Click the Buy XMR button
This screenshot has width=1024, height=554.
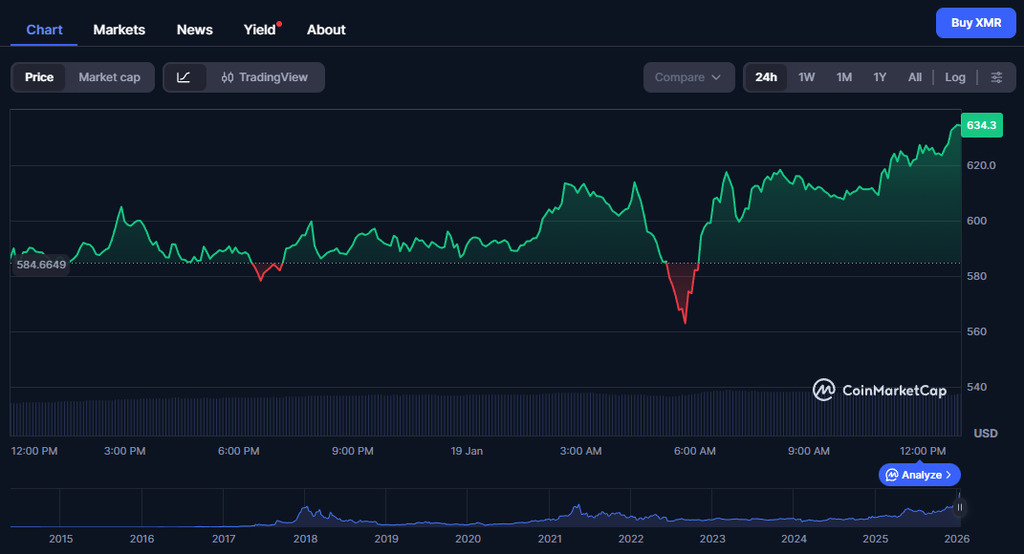tap(975, 22)
